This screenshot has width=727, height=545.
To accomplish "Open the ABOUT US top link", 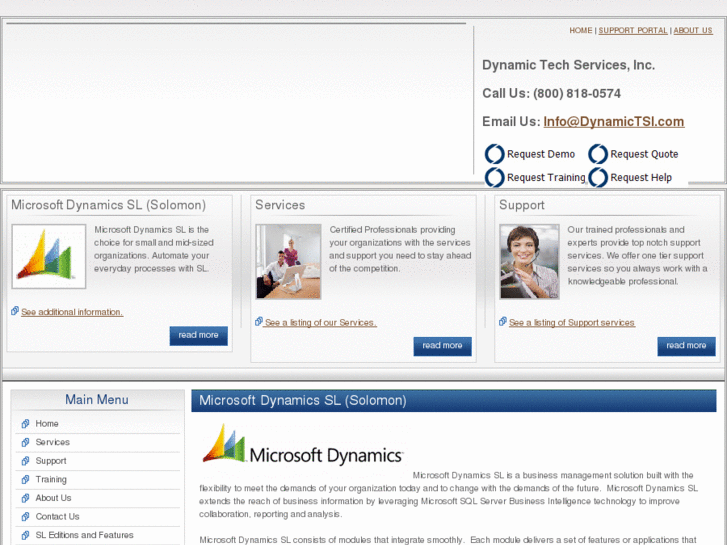I will pos(693,30).
